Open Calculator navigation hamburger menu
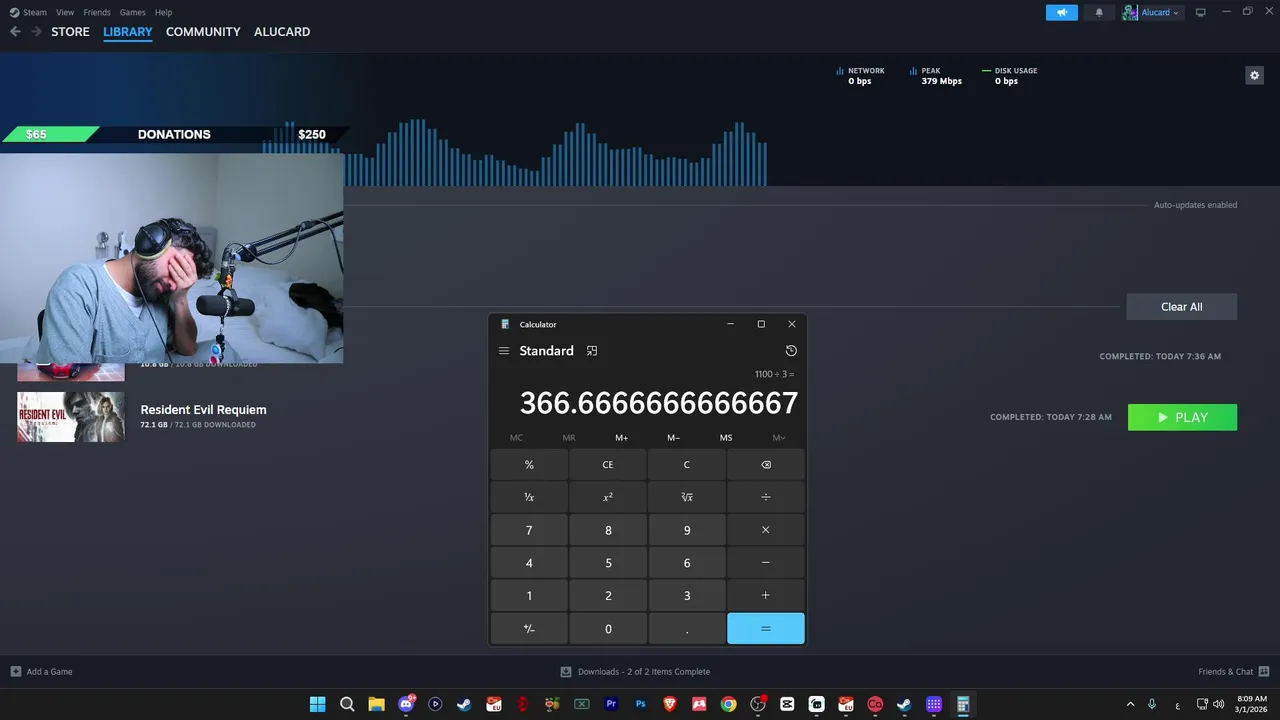This screenshot has height=720, width=1280. coord(504,351)
